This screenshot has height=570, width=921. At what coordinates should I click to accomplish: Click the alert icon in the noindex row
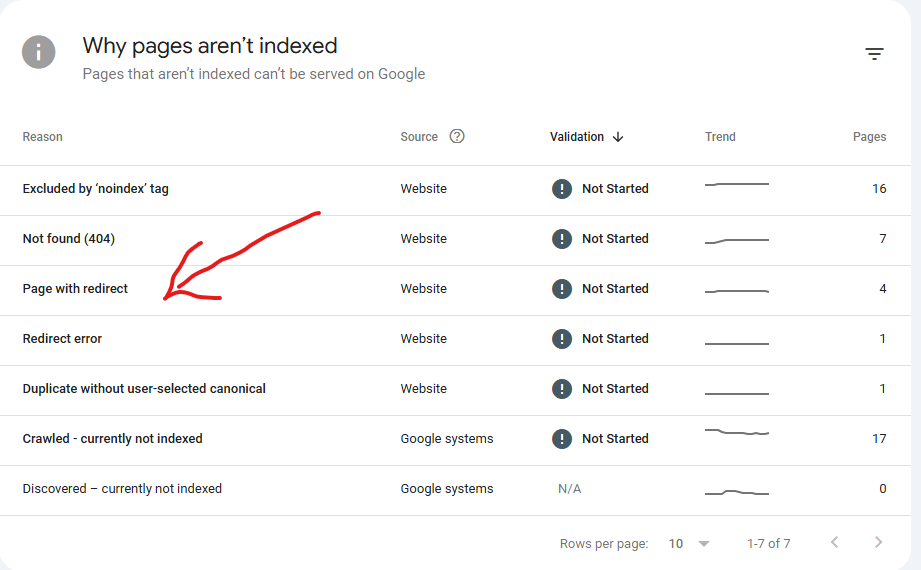[562, 189]
